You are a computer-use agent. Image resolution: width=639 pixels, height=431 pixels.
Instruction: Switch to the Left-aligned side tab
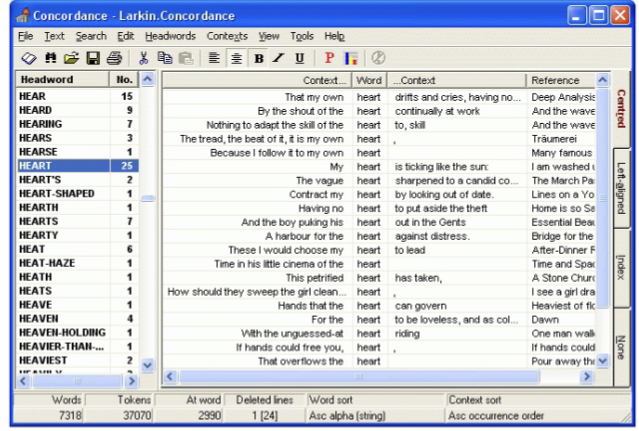[621, 188]
